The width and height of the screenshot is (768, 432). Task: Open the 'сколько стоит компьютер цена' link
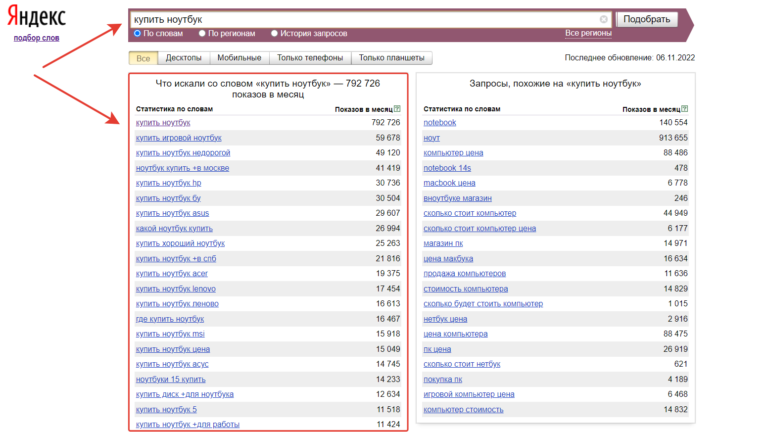tap(480, 228)
